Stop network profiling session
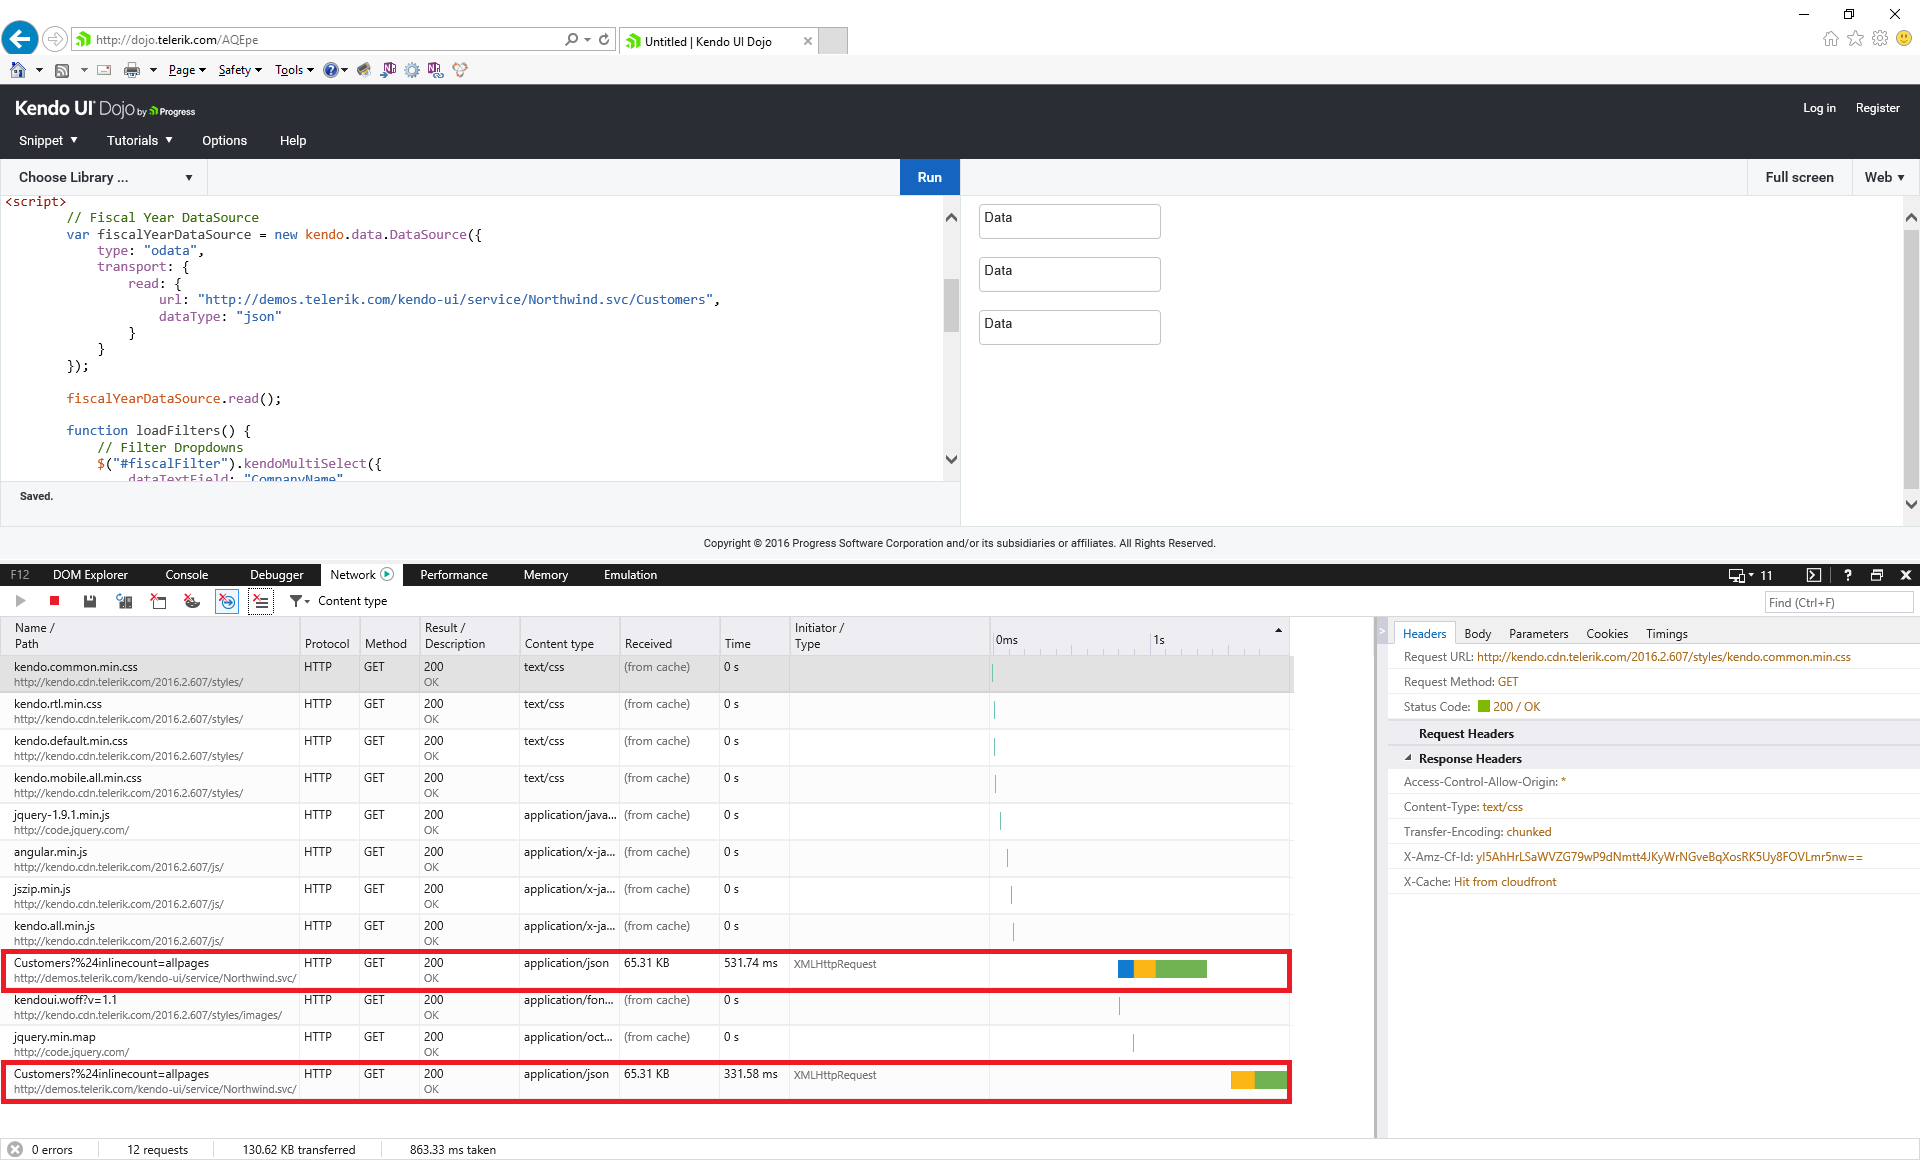The image size is (1920, 1160). tap(55, 601)
